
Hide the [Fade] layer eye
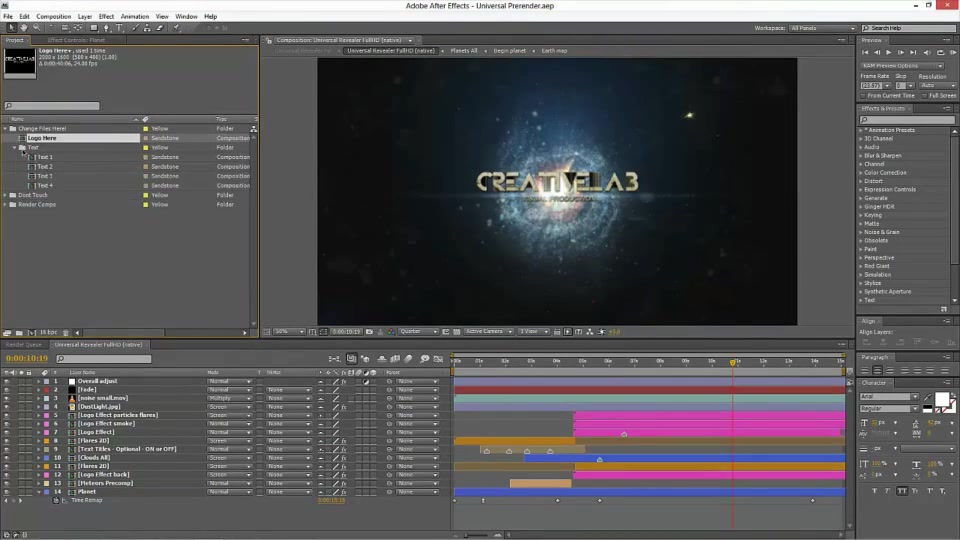[x=7, y=390]
